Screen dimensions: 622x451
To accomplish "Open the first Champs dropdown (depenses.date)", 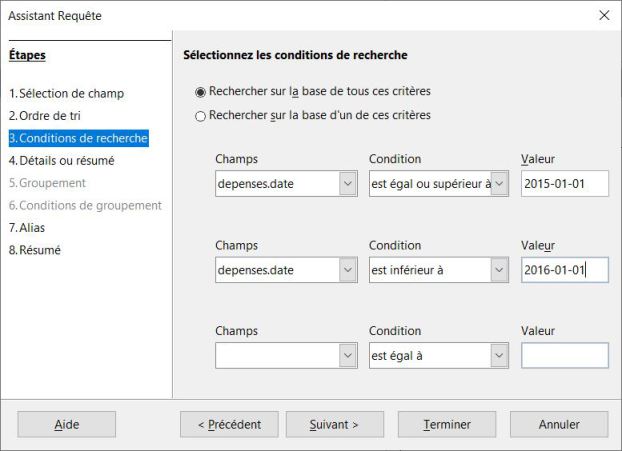I will (x=347, y=184).
